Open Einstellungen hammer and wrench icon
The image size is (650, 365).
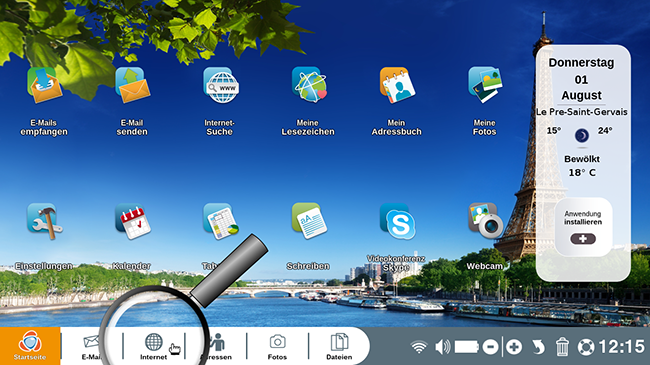click(x=45, y=221)
